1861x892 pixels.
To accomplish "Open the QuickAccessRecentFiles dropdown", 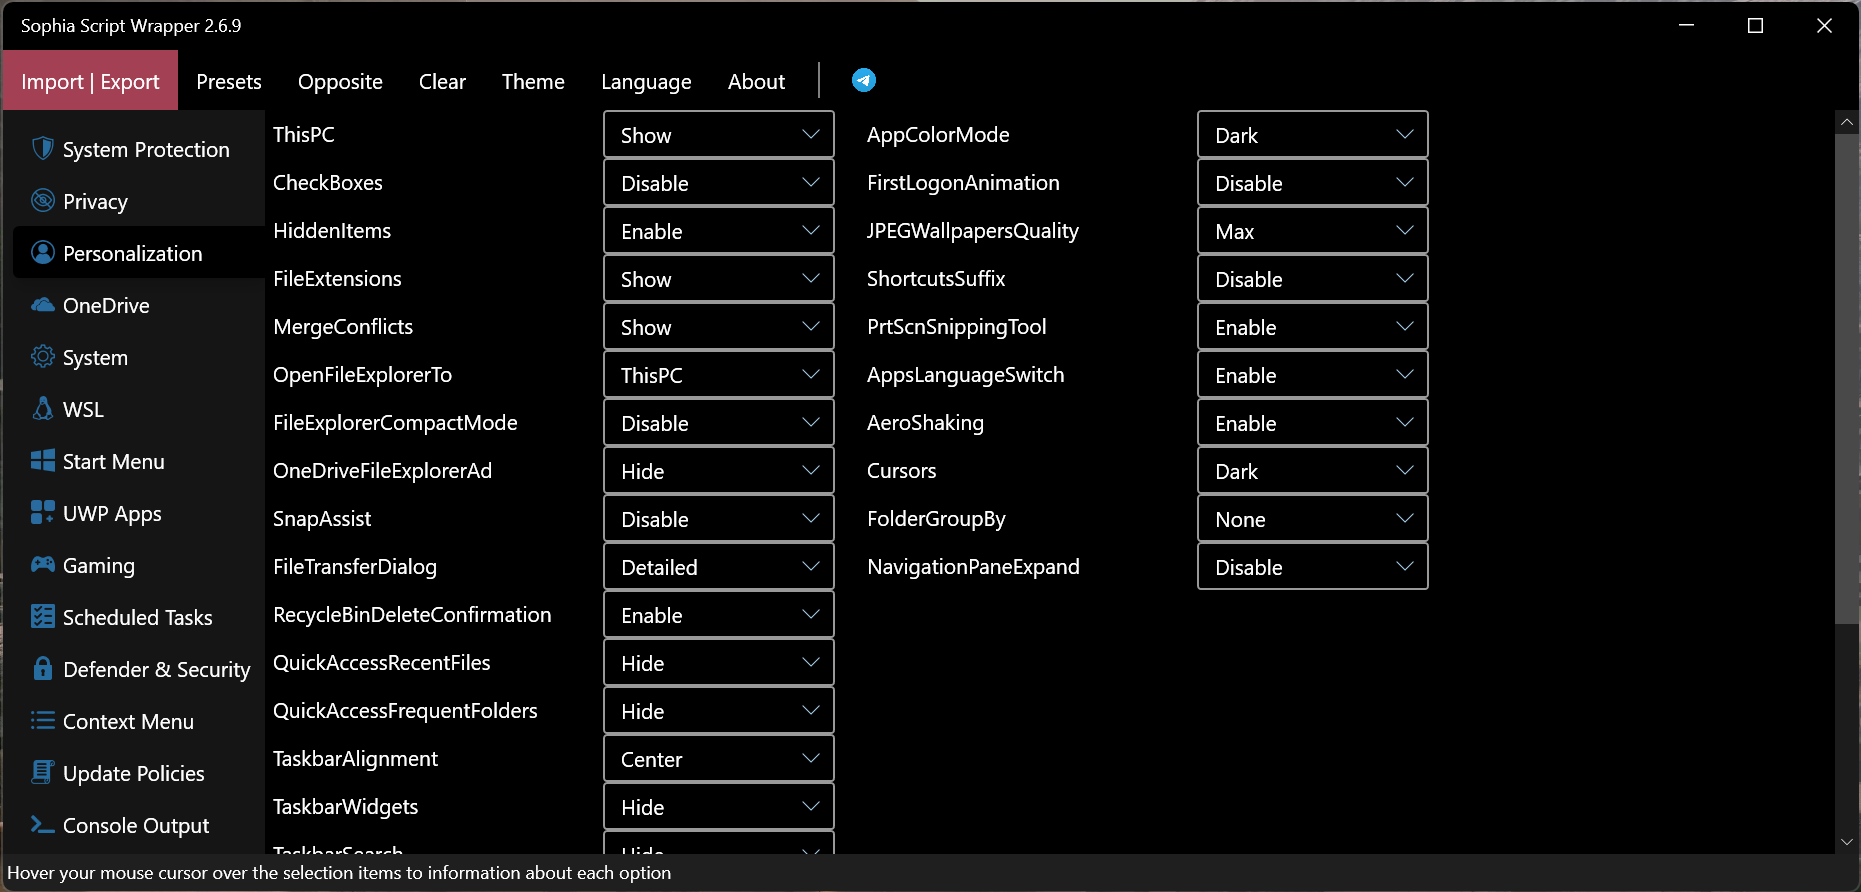I will tap(719, 662).
